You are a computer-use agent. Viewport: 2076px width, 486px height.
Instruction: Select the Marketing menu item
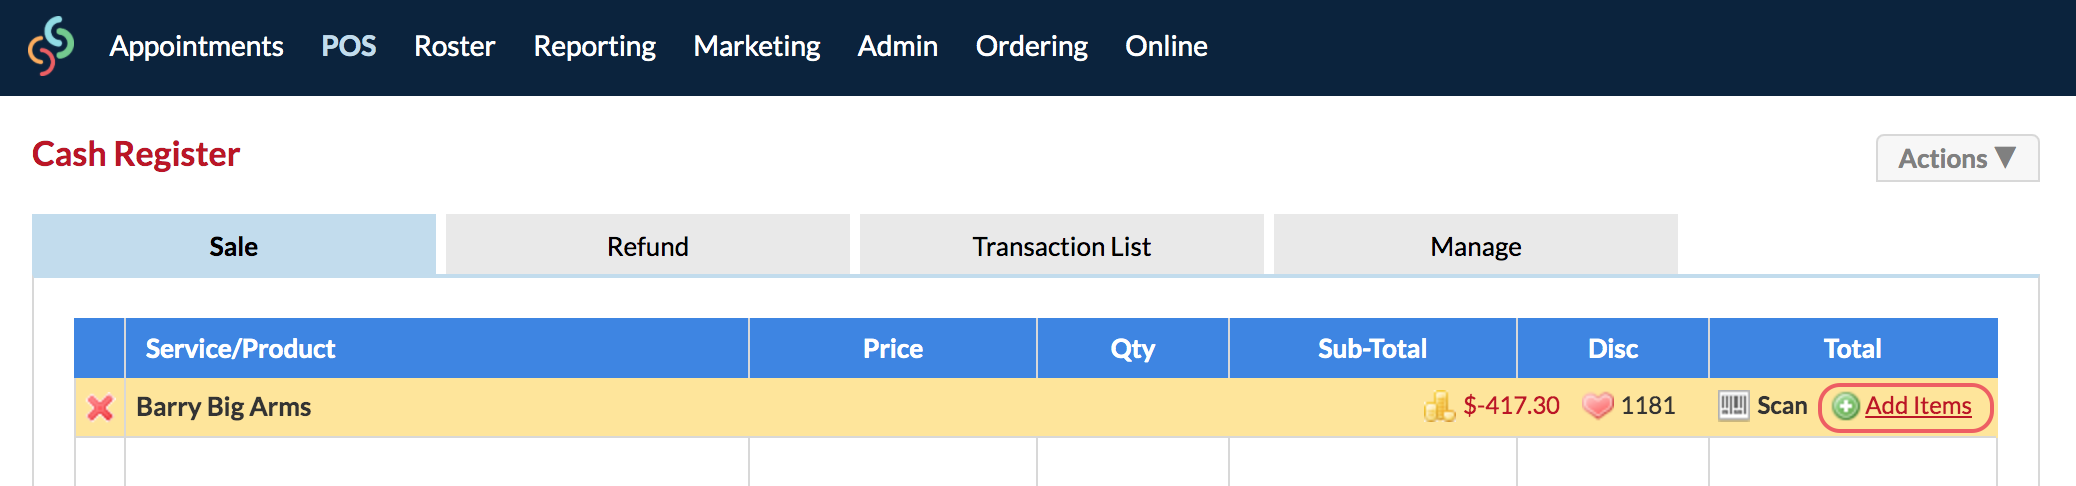(757, 46)
